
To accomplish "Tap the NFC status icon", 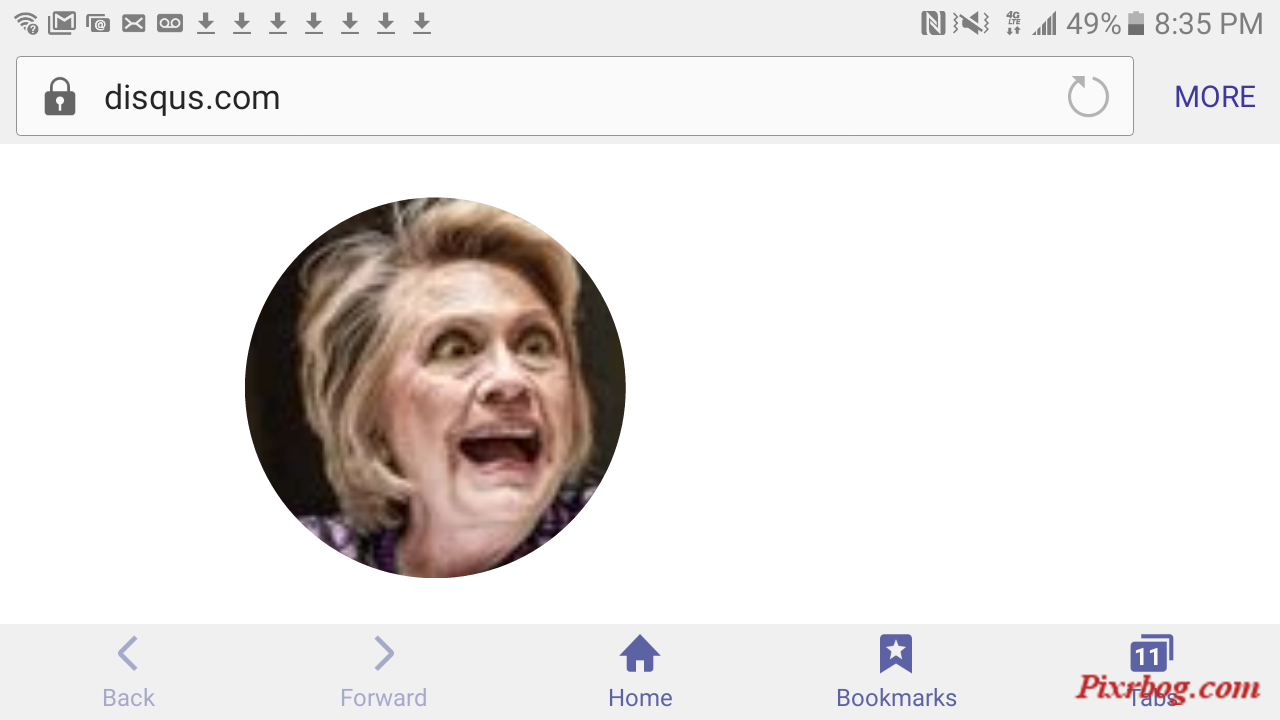I will pos(933,23).
